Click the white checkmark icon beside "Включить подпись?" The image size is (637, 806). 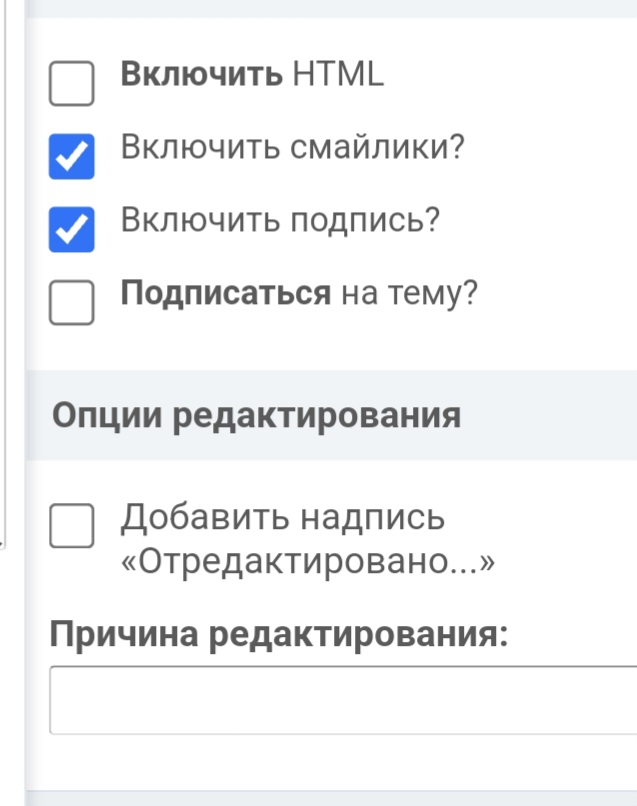71,230
